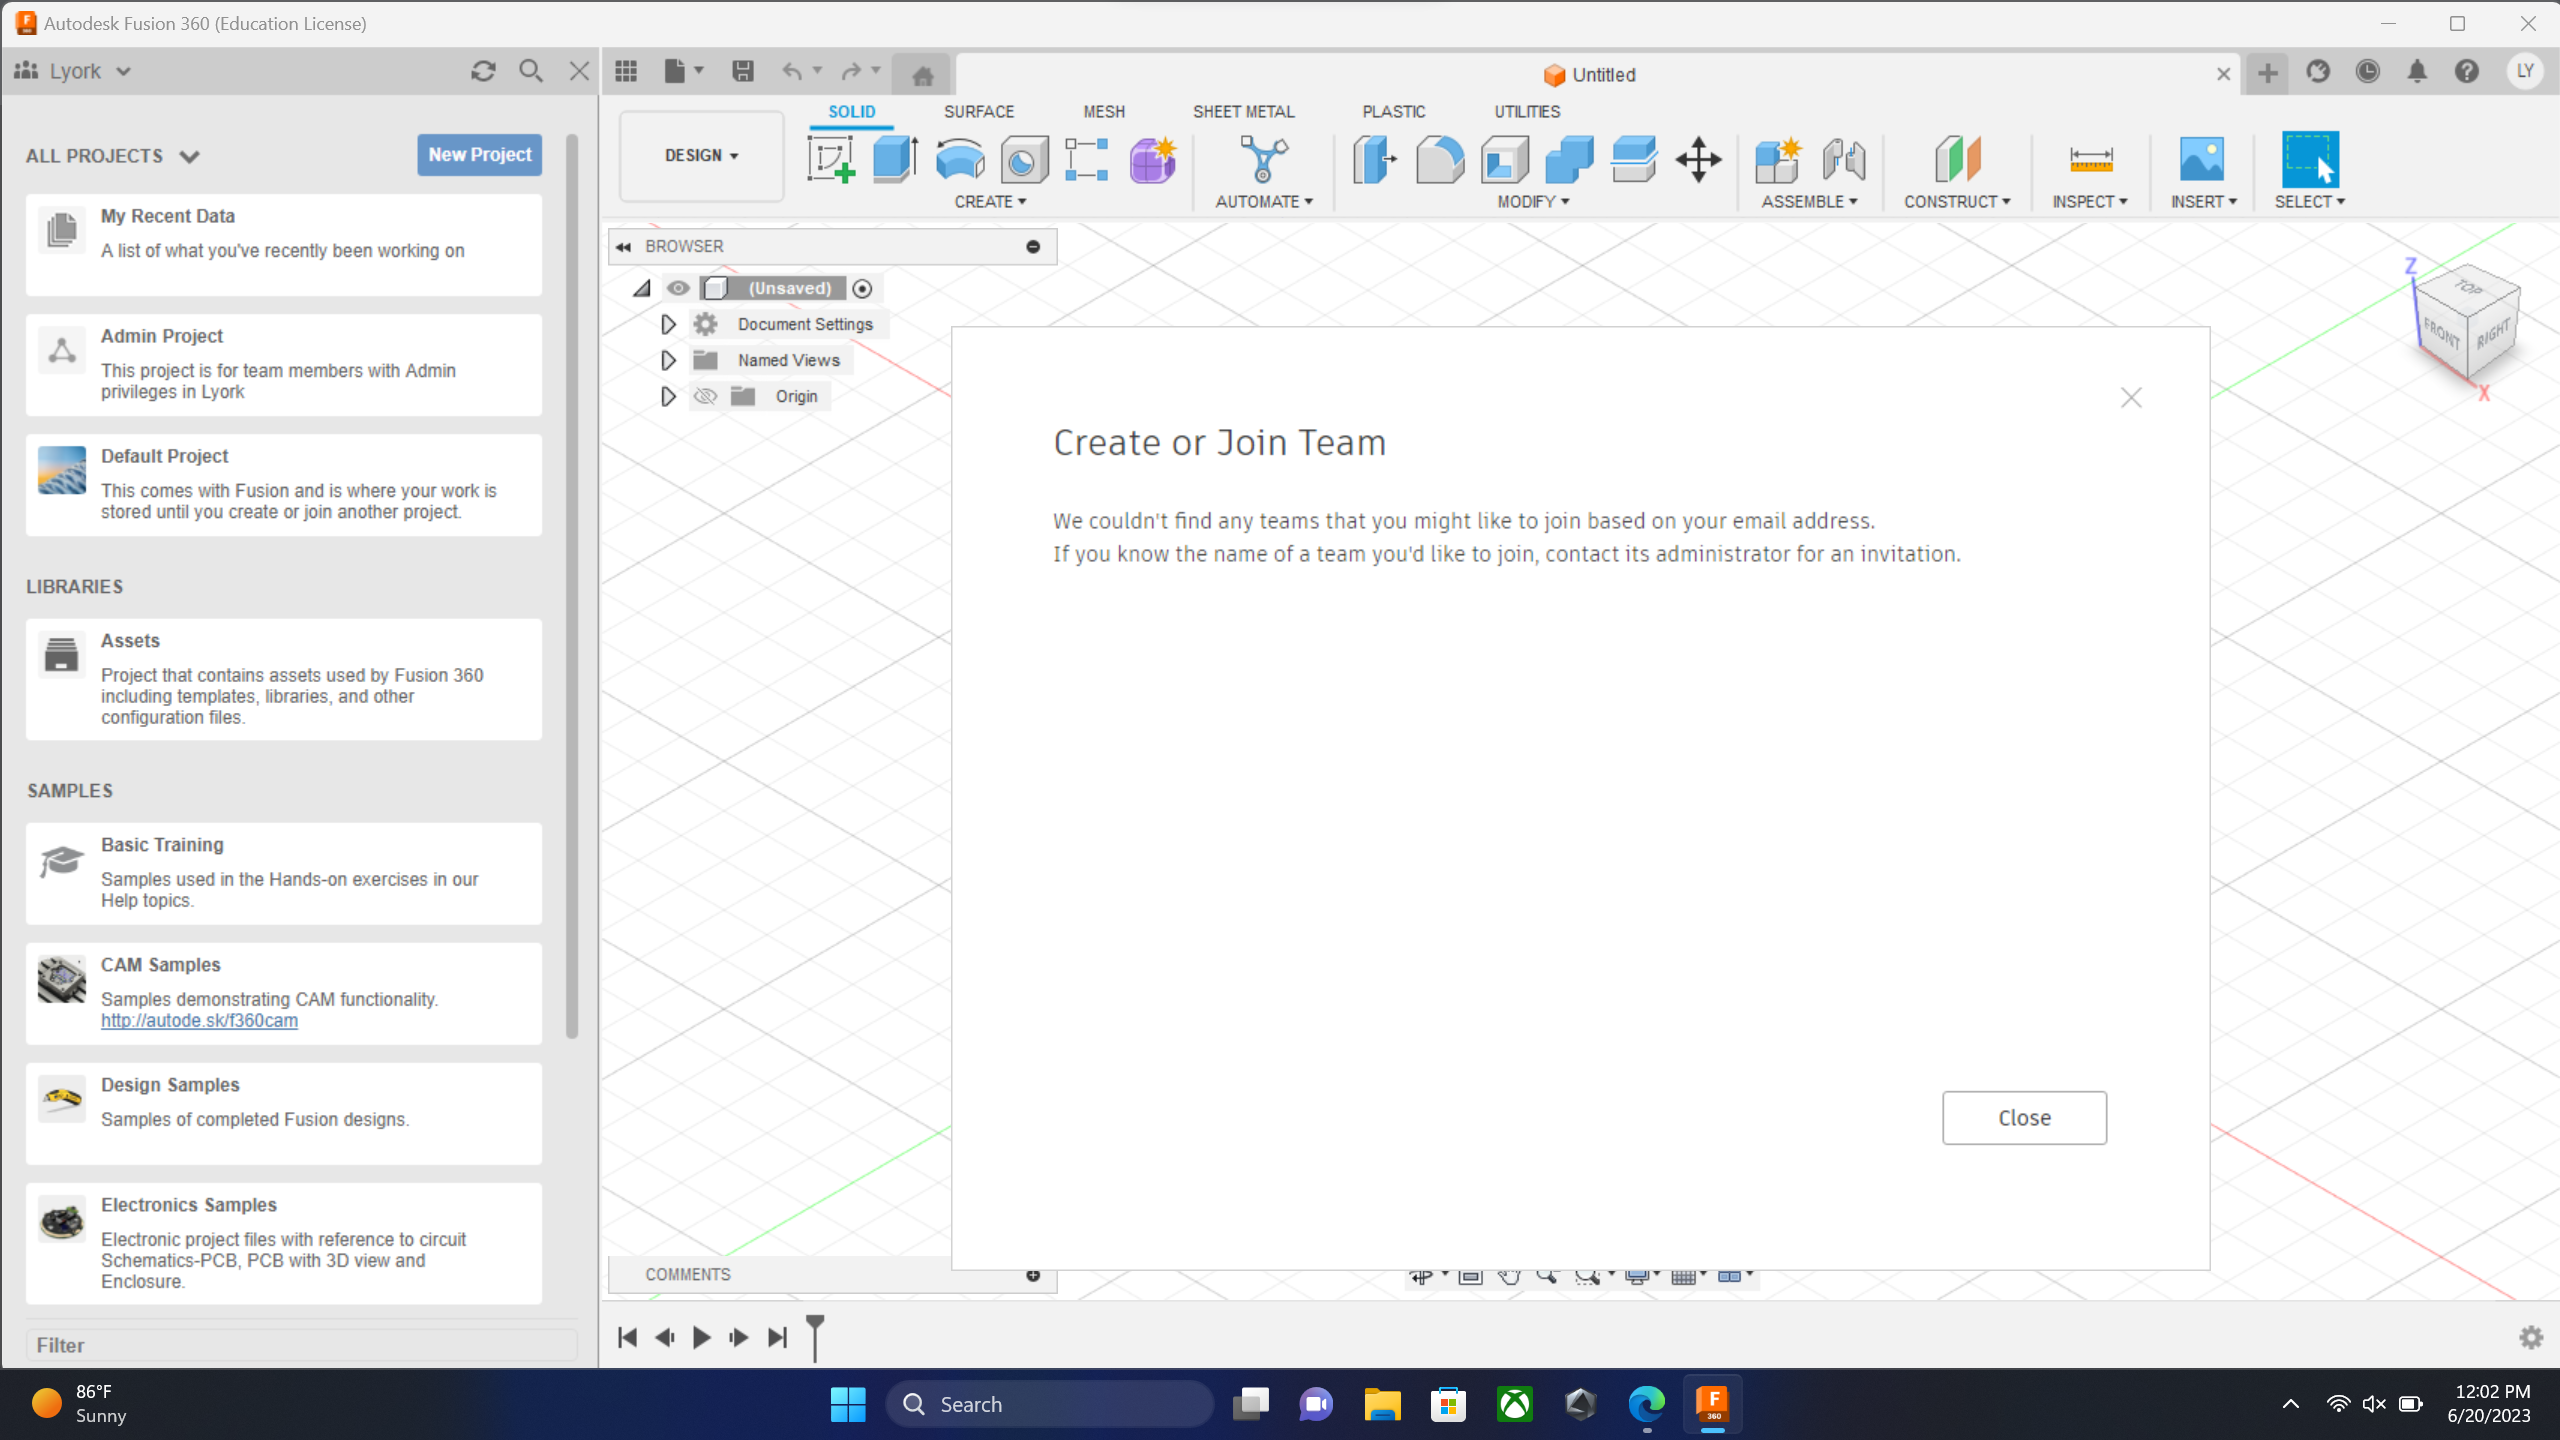Switch to the MESH tab

click(x=1104, y=112)
